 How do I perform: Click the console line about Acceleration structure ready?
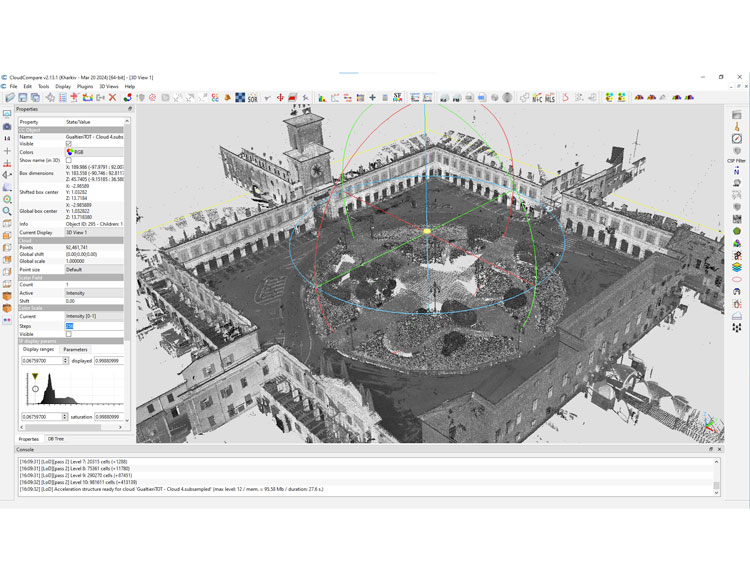pyautogui.click(x=171, y=489)
